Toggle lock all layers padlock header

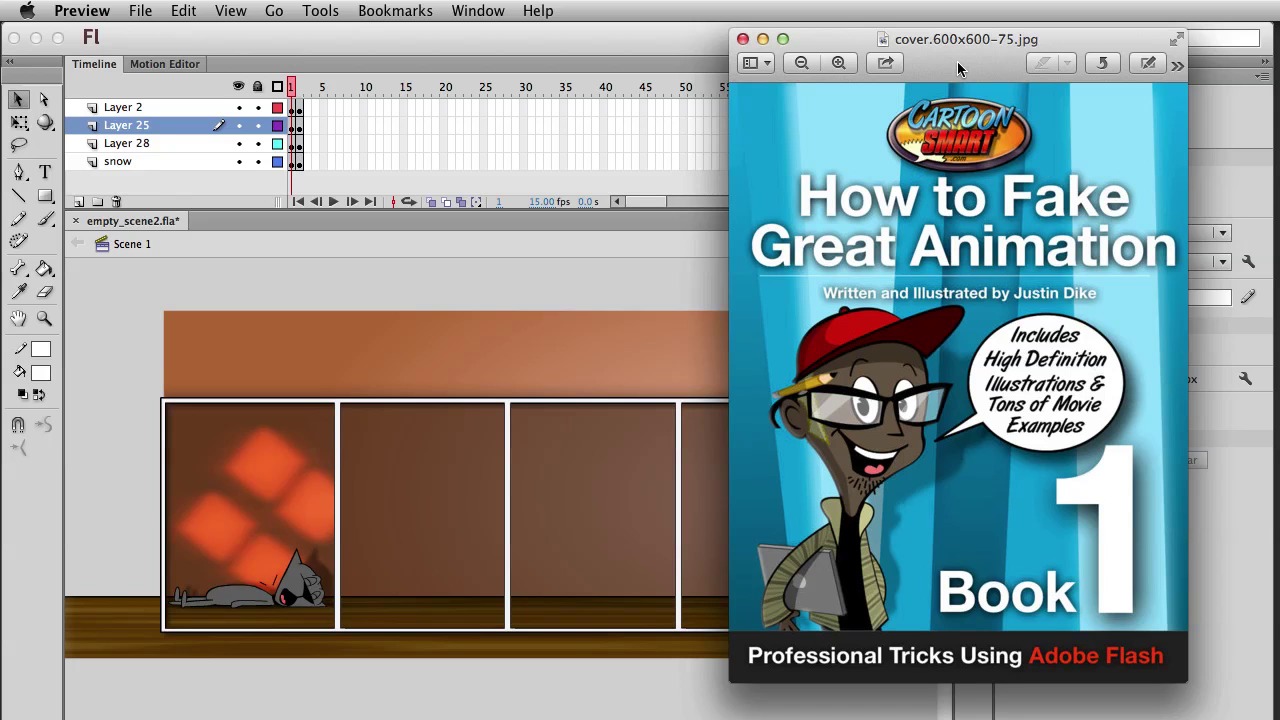(258, 86)
